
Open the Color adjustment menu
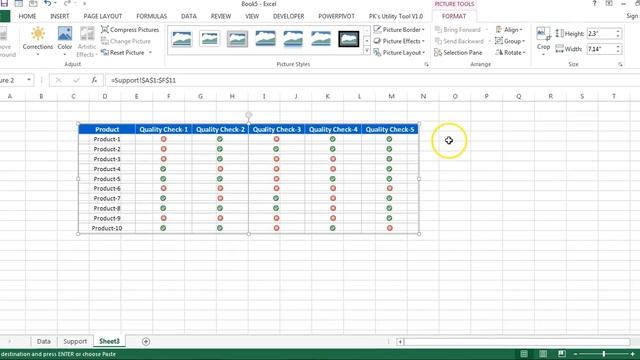click(x=64, y=41)
